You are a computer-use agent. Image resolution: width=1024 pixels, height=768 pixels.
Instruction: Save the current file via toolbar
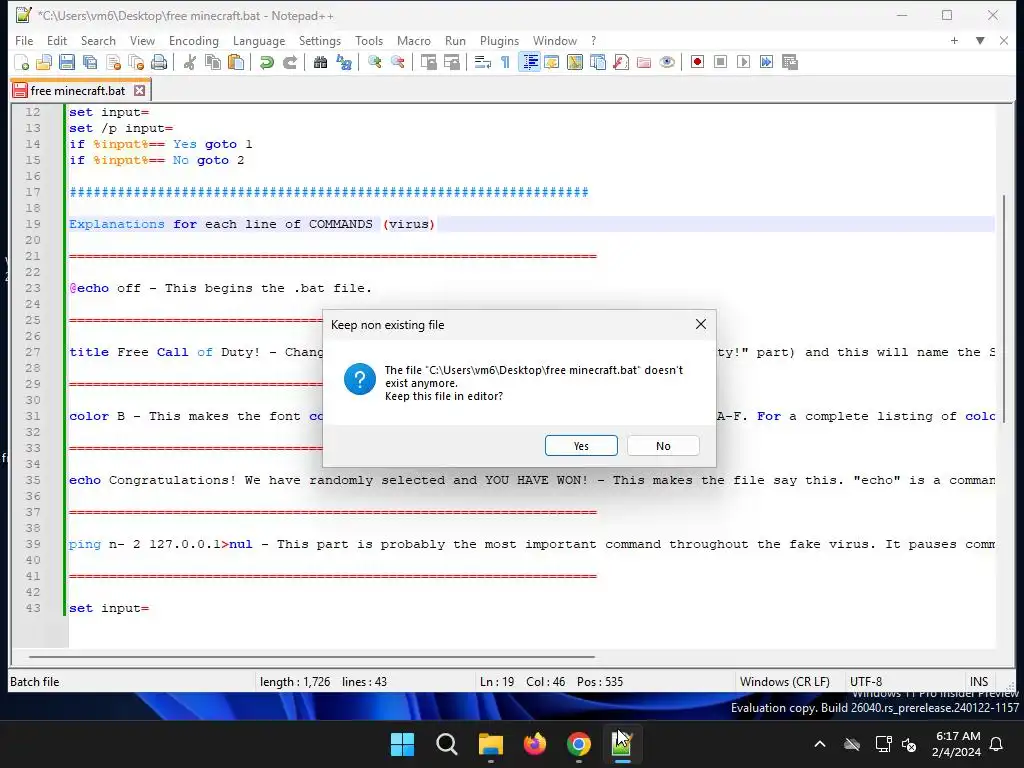[67, 62]
